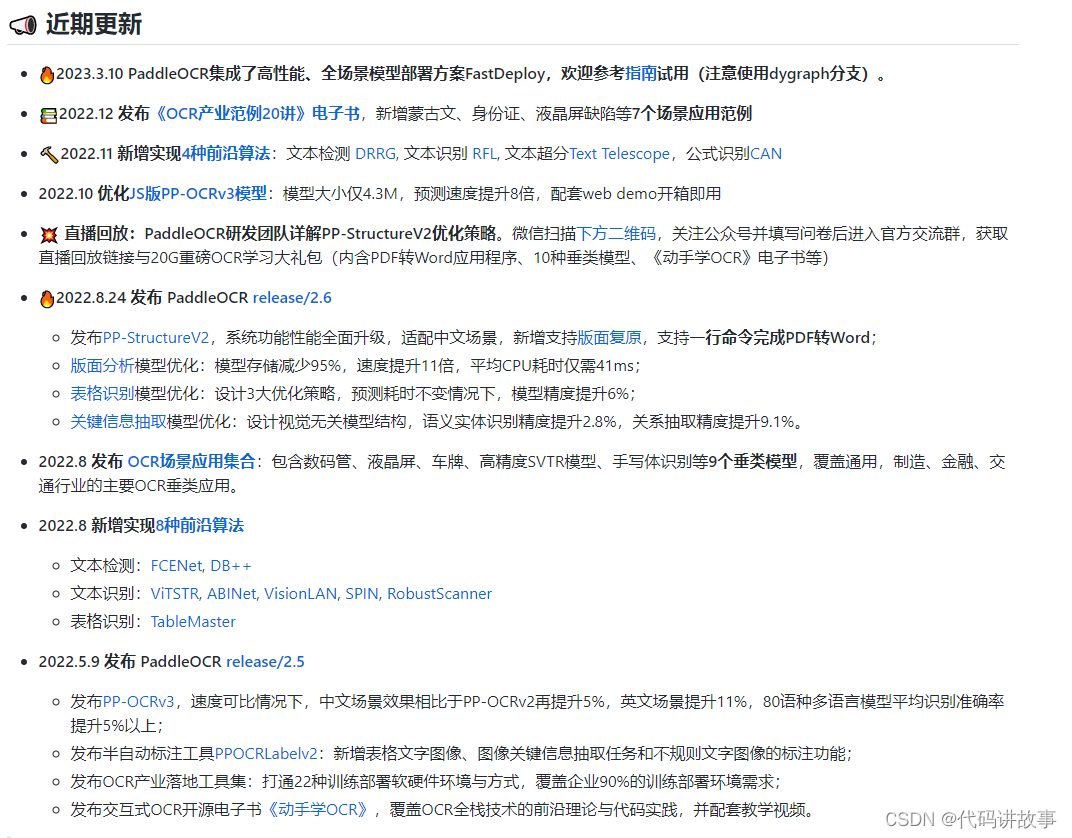1072x838 pixels.
Task: Open the PP-OCRv3 link under release/2.5
Action: click(138, 702)
